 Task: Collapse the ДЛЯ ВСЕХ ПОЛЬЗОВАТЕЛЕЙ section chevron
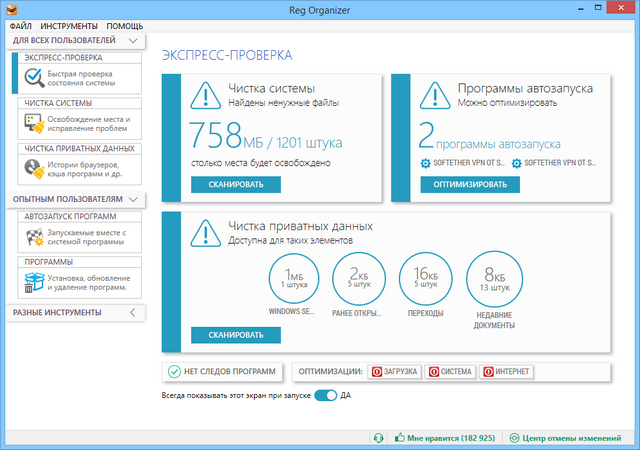133,40
